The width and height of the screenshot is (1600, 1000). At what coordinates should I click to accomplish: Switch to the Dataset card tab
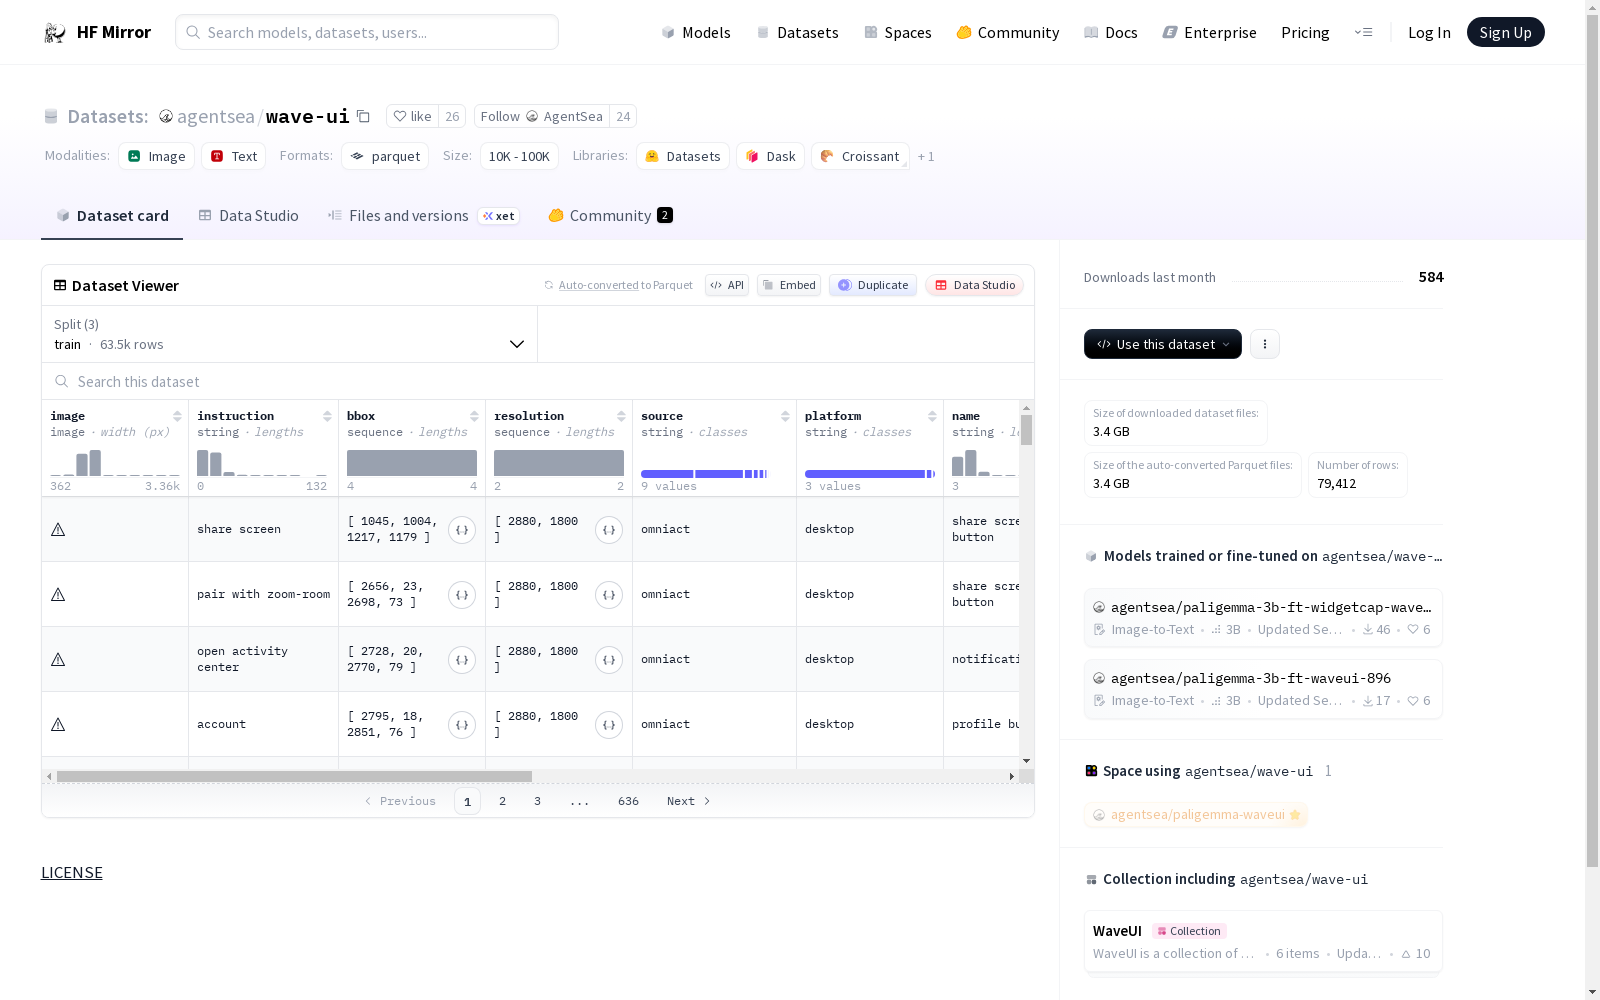[112, 216]
